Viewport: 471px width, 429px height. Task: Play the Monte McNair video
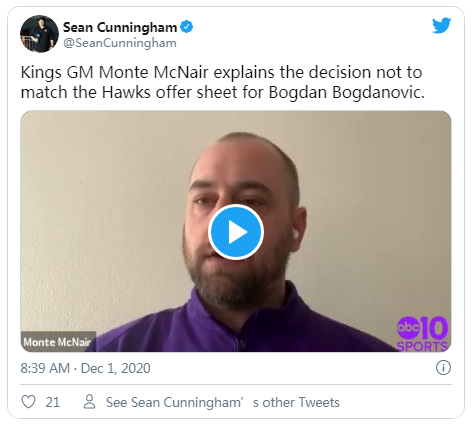tap(236, 232)
